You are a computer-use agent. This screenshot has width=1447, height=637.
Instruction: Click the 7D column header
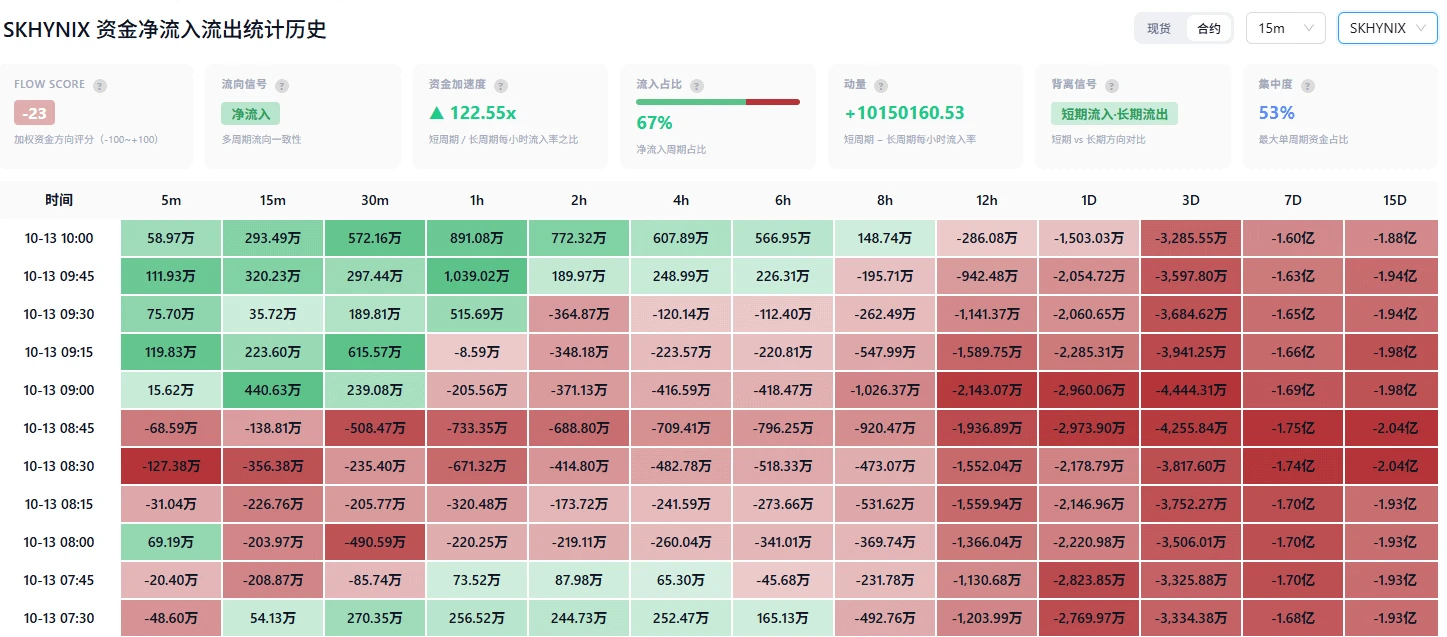(1293, 200)
